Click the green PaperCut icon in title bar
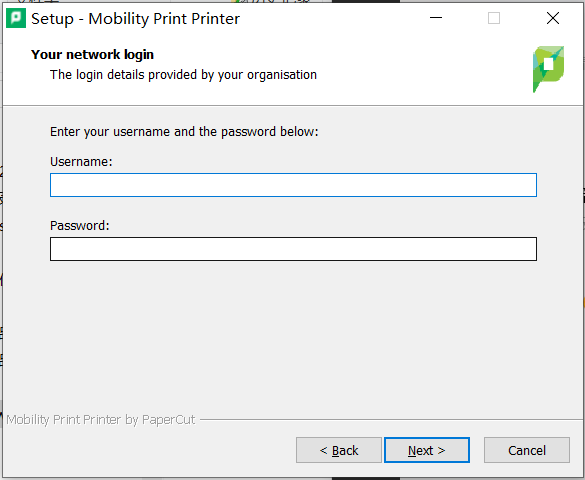The image size is (585, 480). (x=16, y=18)
